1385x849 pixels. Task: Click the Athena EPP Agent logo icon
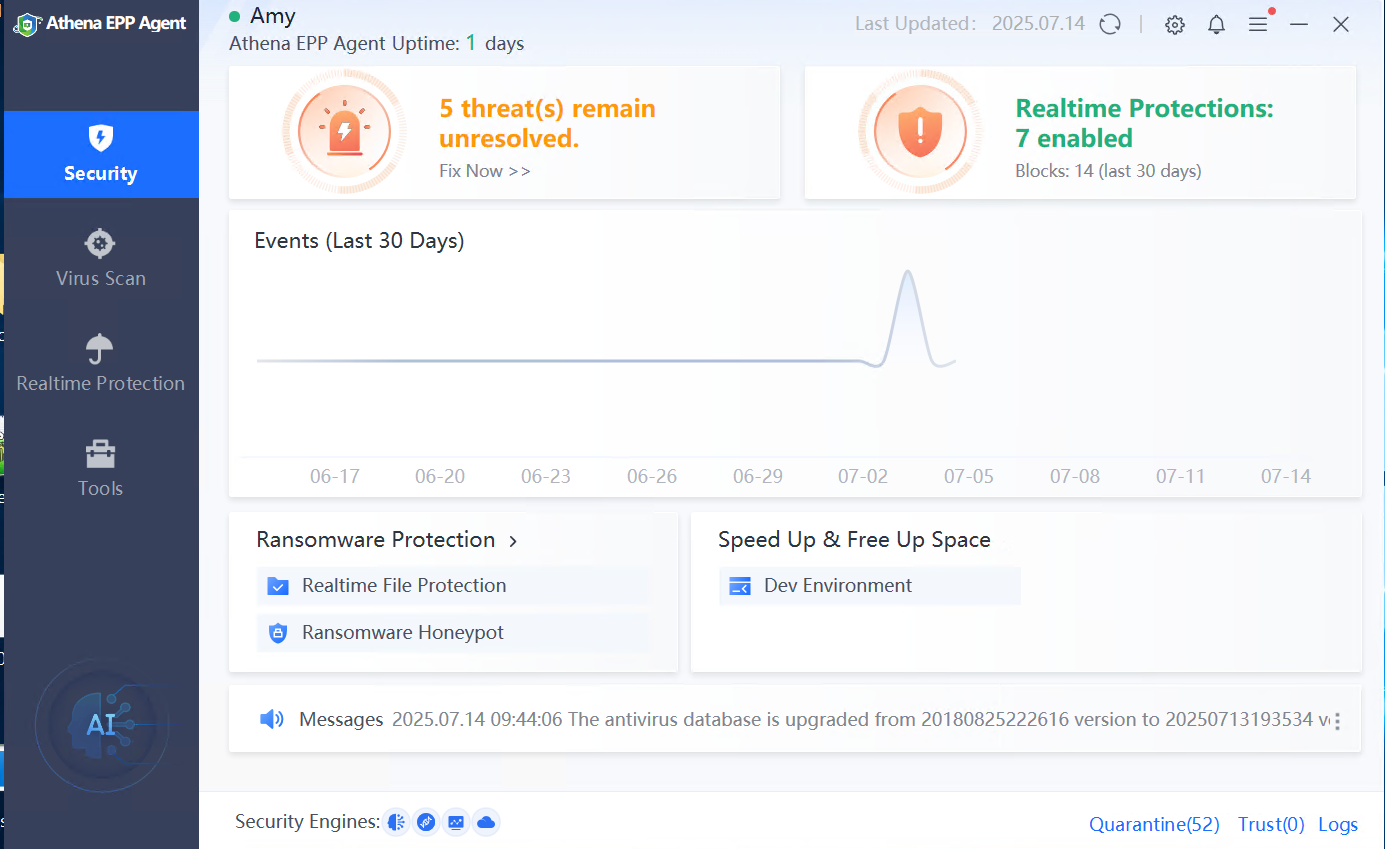[27, 24]
